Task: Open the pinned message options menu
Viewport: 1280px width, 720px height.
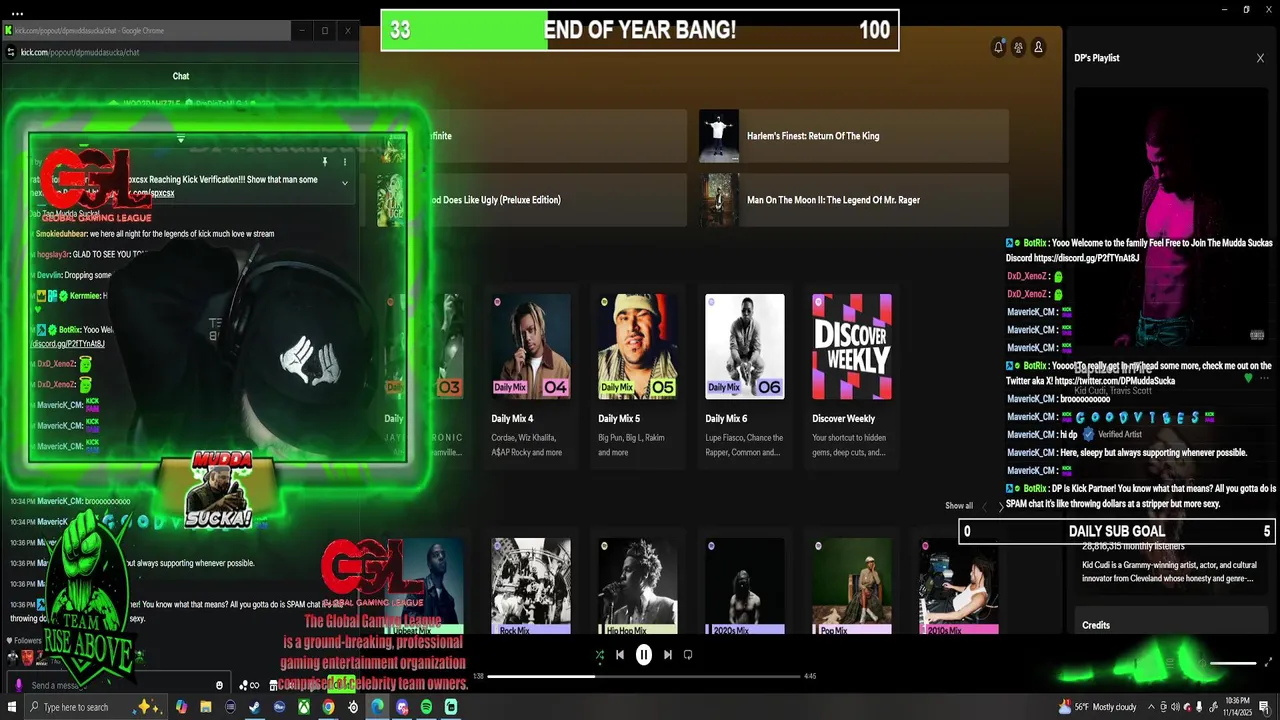Action: [x=345, y=161]
